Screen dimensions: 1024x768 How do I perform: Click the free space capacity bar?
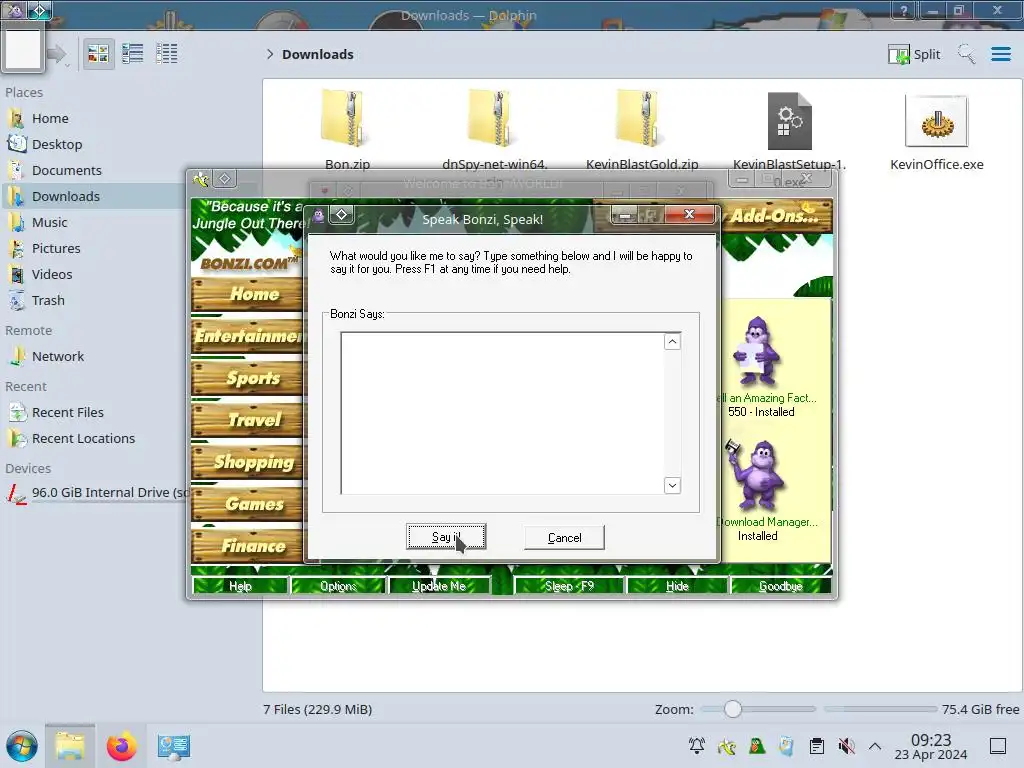point(880,709)
